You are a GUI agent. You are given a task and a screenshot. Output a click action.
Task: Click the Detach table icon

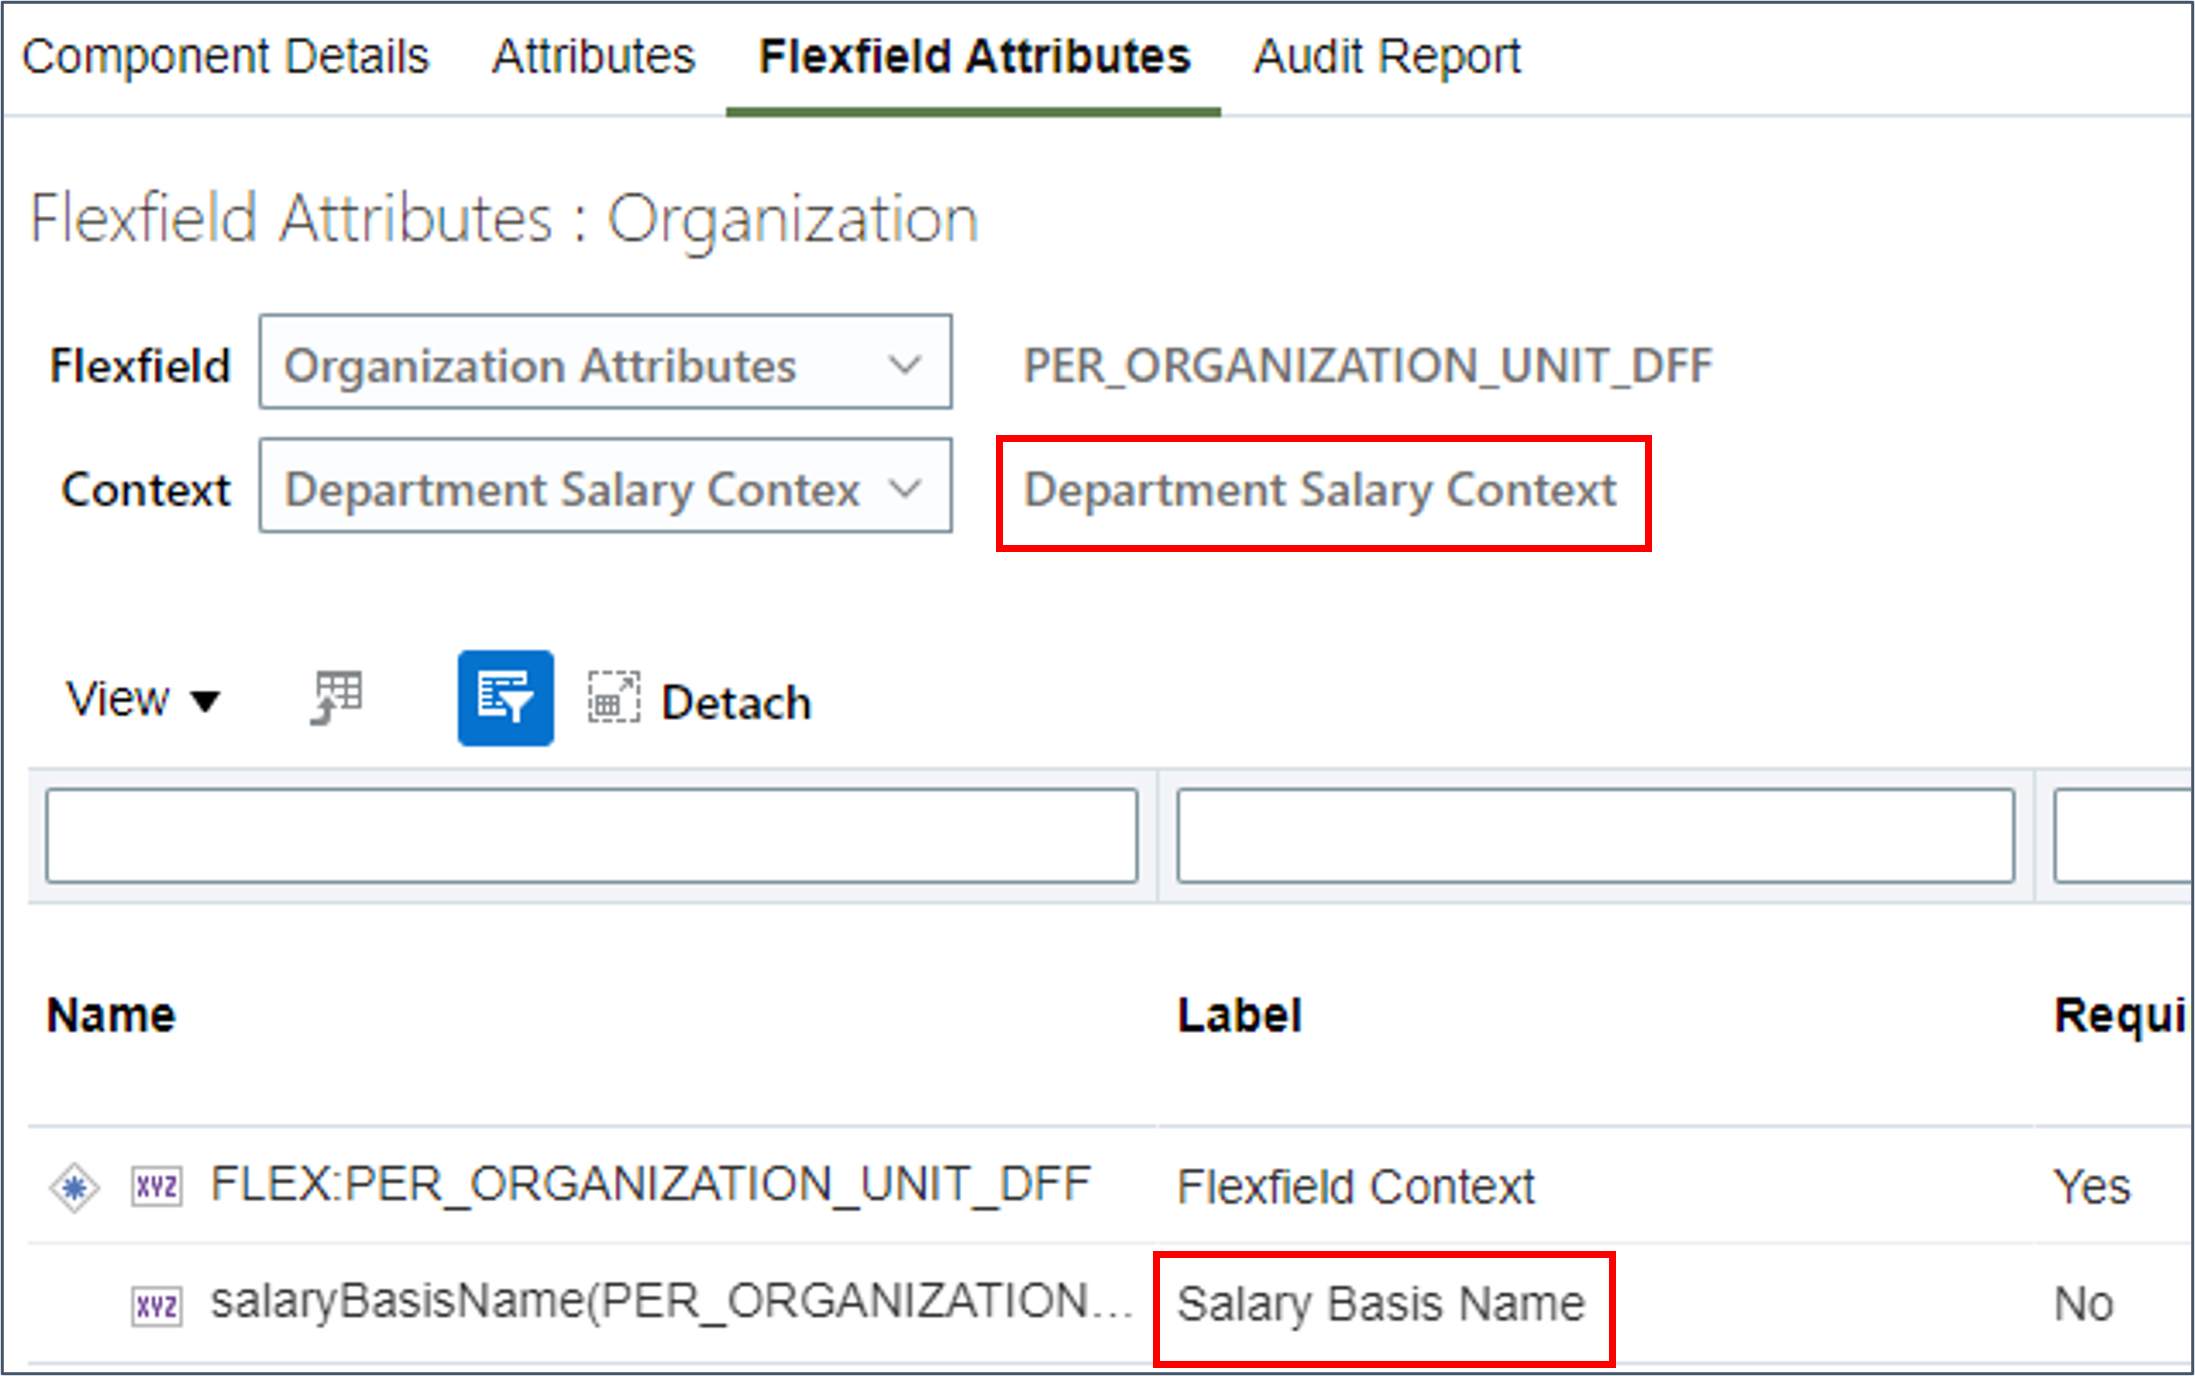tap(613, 698)
